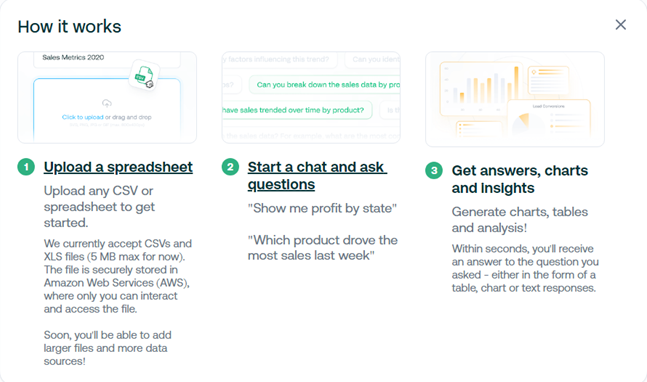
Task: Select the upload spreadsheet preview image
Action: tap(107, 97)
